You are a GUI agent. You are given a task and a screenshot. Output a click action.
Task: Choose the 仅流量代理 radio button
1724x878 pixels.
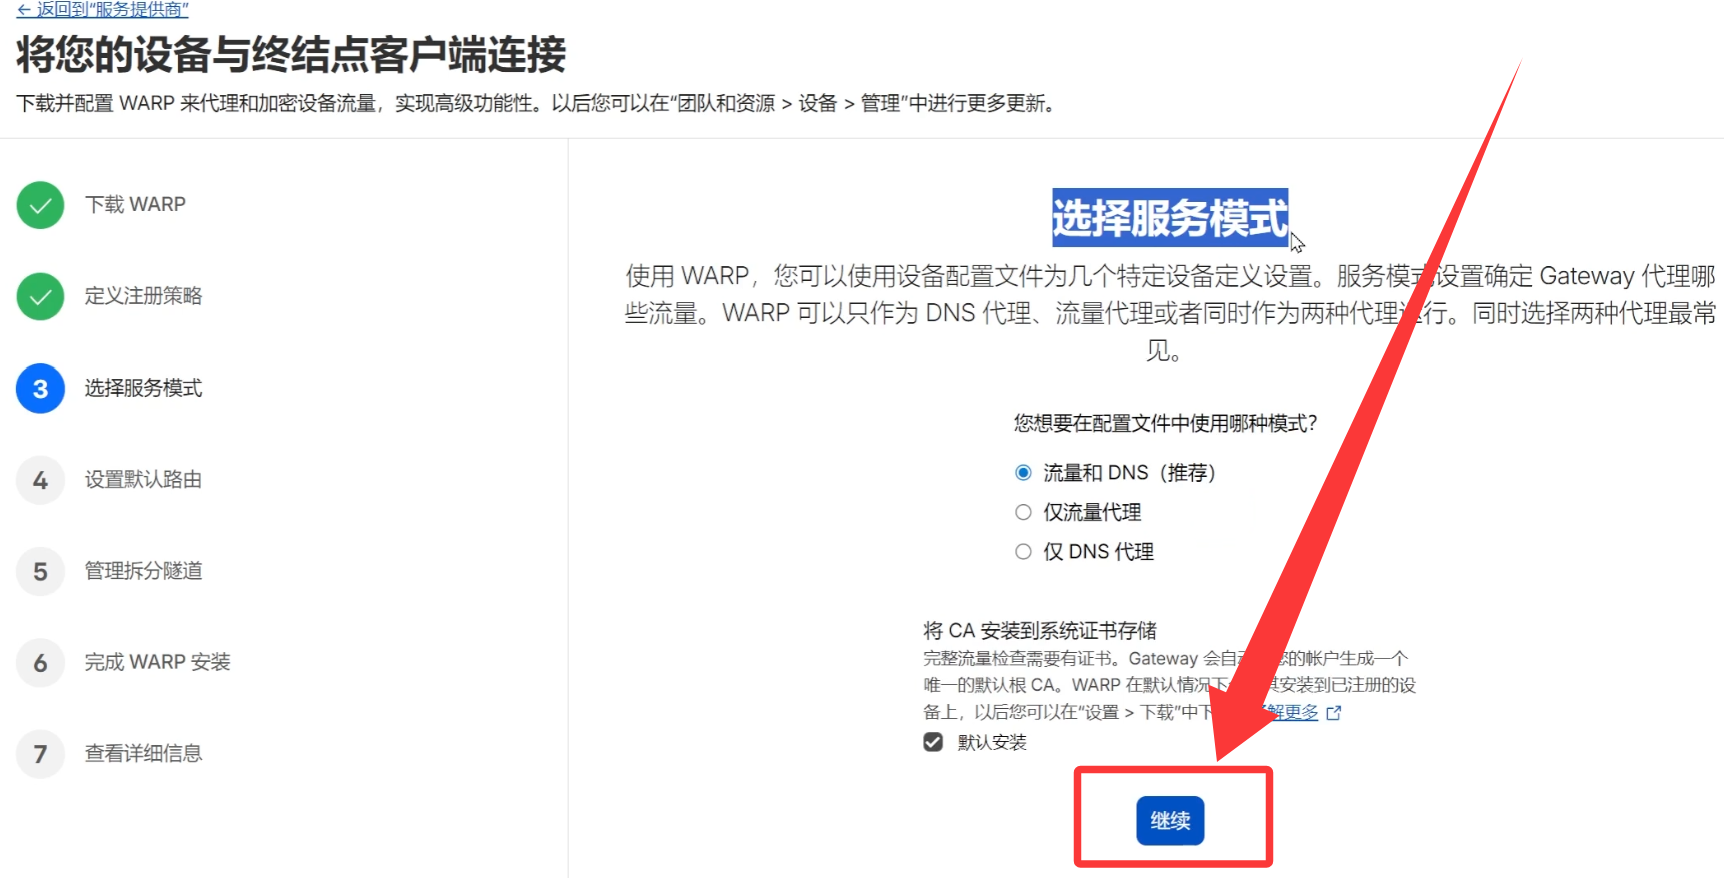pyautogui.click(x=1023, y=512)
